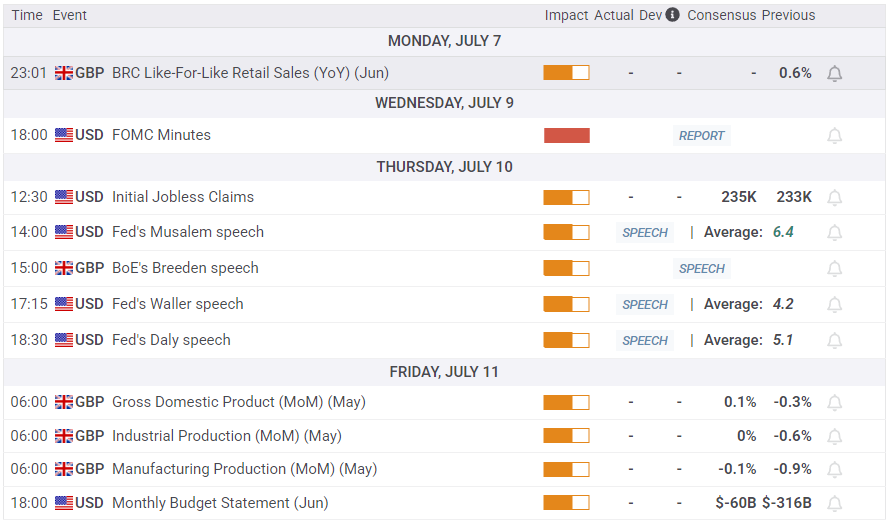
Task: Expand the Initial Jobless Claims event
Action: click(182, 197)
